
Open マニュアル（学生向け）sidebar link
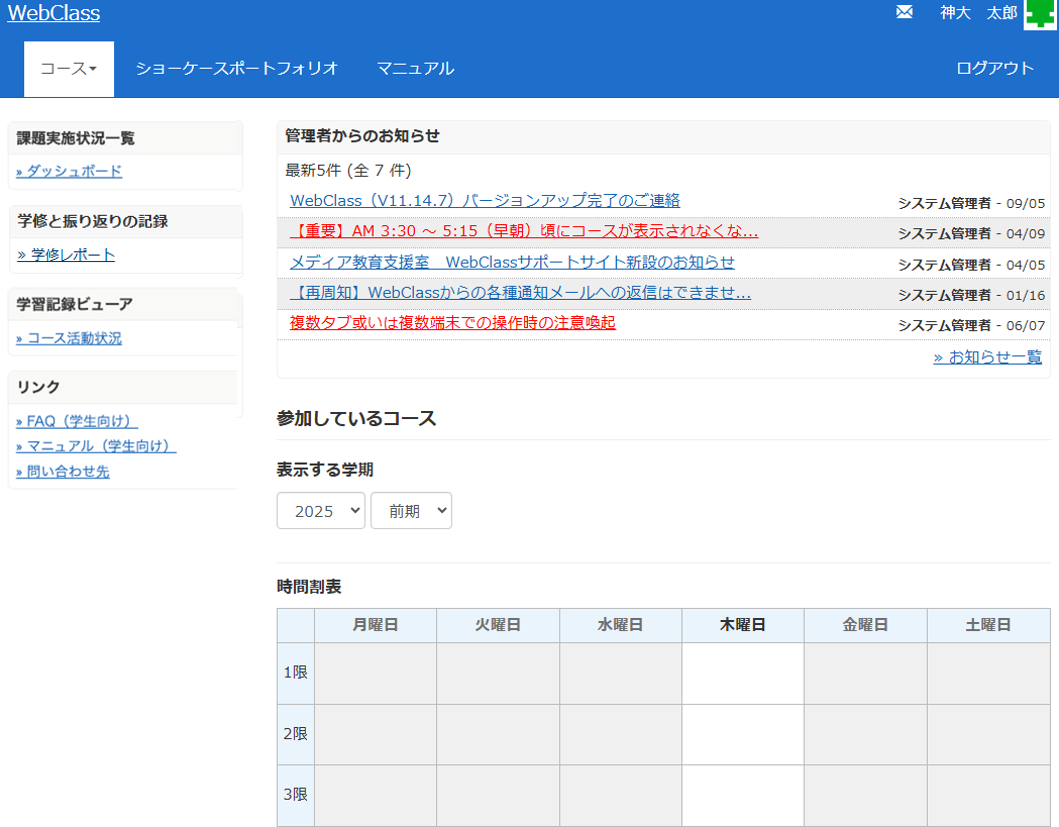click(96, 446)
